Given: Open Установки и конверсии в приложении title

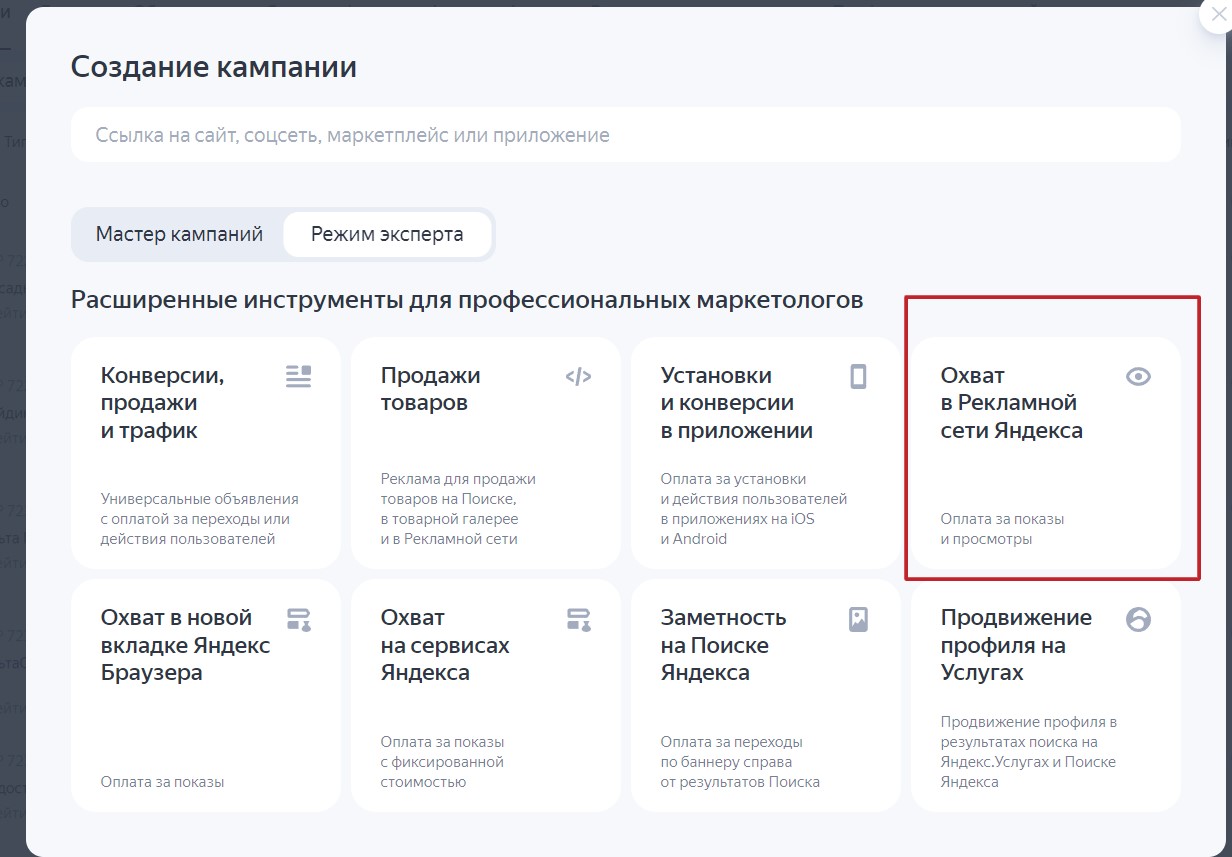Looking at the screenshot, I should (x=736, y=403).
